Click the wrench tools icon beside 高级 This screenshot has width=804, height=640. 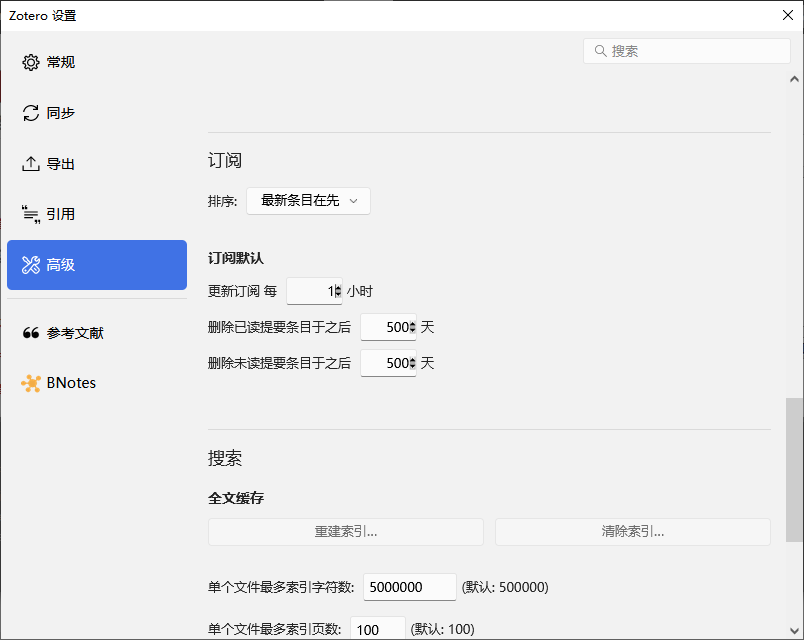(31, 265)
